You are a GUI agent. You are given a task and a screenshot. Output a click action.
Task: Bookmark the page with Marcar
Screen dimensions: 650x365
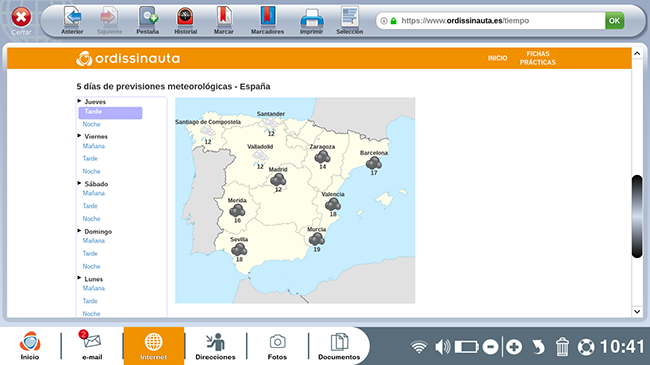[223, 20]
